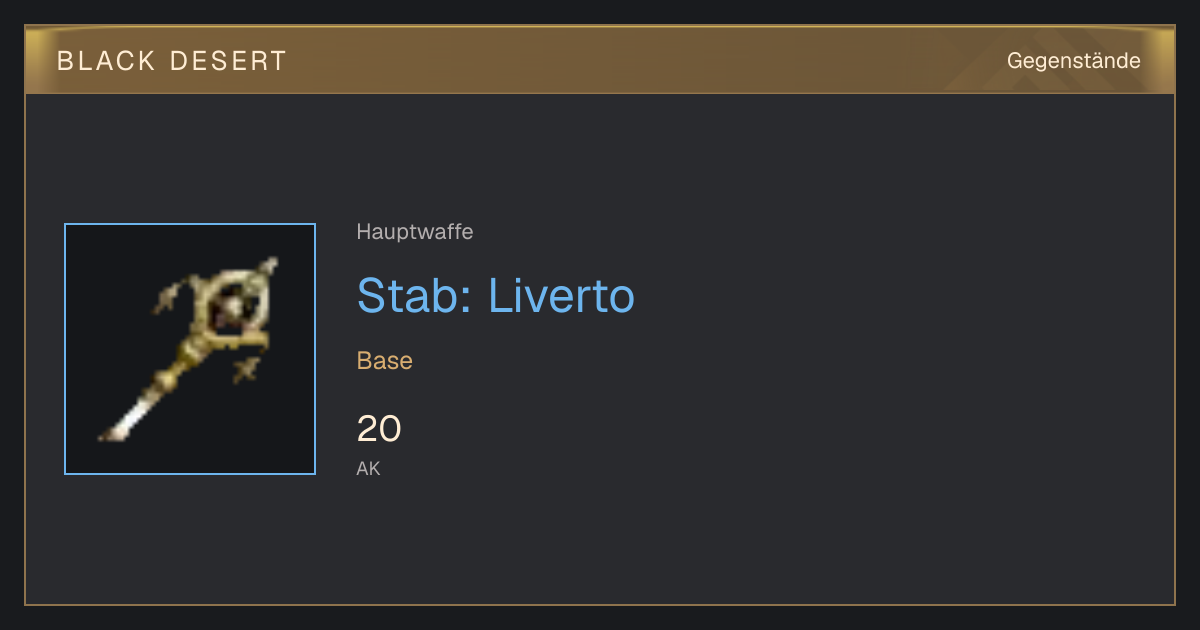Open the Stab: Liverto item title
1200x630 pixels.
(x=496, y=295)
